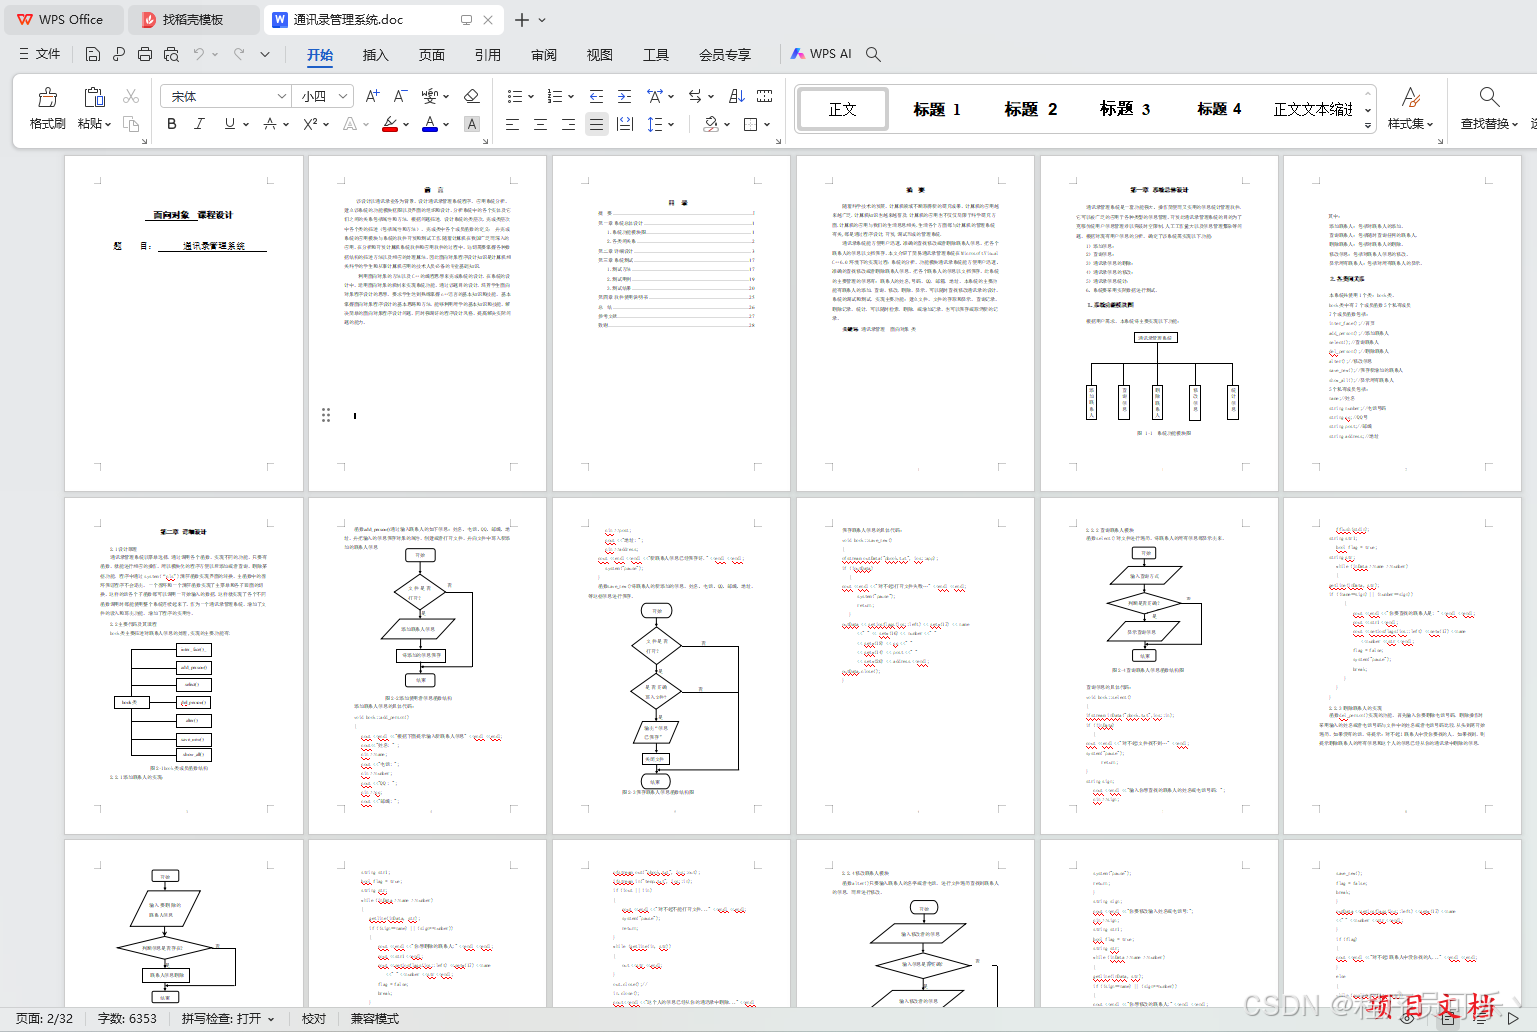The height and width of the screenshot is (1032, 1537).
Task: Click the Distributed alignment icon
Action: pyautogui.click(x=625, y=124)
